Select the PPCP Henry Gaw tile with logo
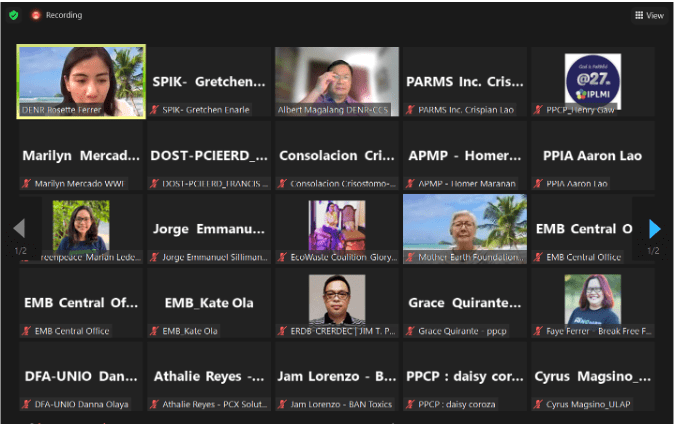 click(592, 81)
